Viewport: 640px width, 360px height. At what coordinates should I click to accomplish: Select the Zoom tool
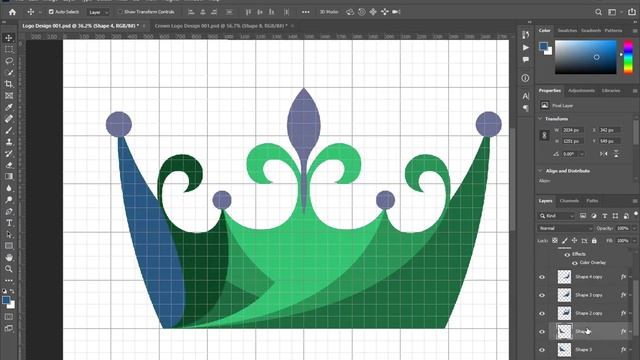pos(9,269)
